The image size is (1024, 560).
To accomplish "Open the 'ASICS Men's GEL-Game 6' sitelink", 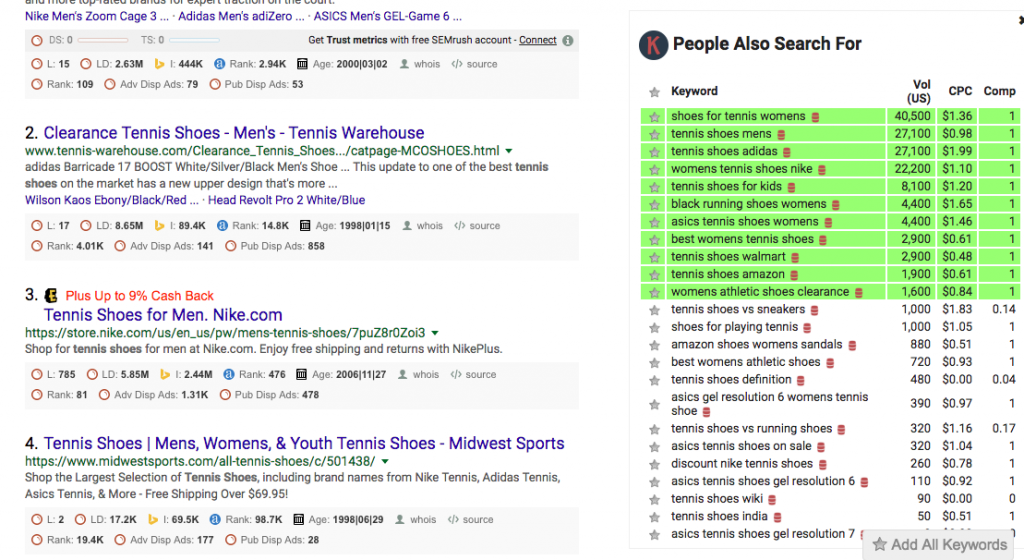I will click(x=387, y=16).
